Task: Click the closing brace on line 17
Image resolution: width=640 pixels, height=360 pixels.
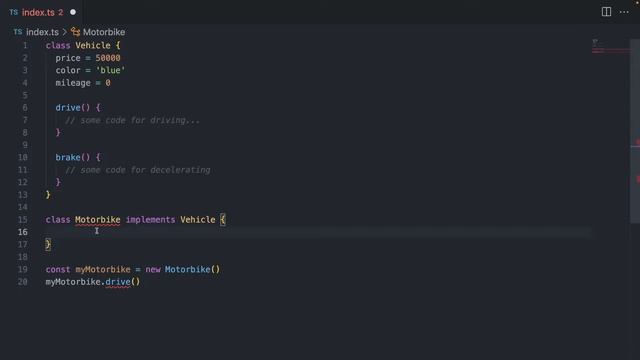Action: point(48,244)
